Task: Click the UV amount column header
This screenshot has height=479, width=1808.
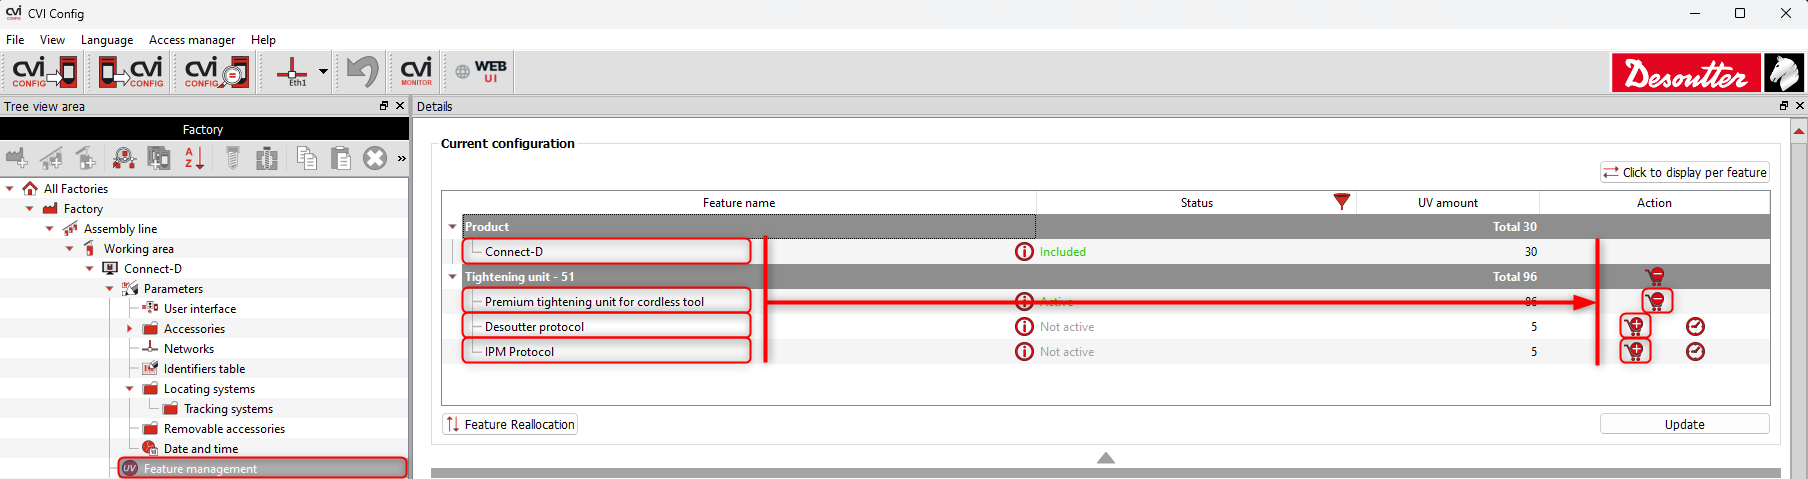Action: click(1447, 202)
